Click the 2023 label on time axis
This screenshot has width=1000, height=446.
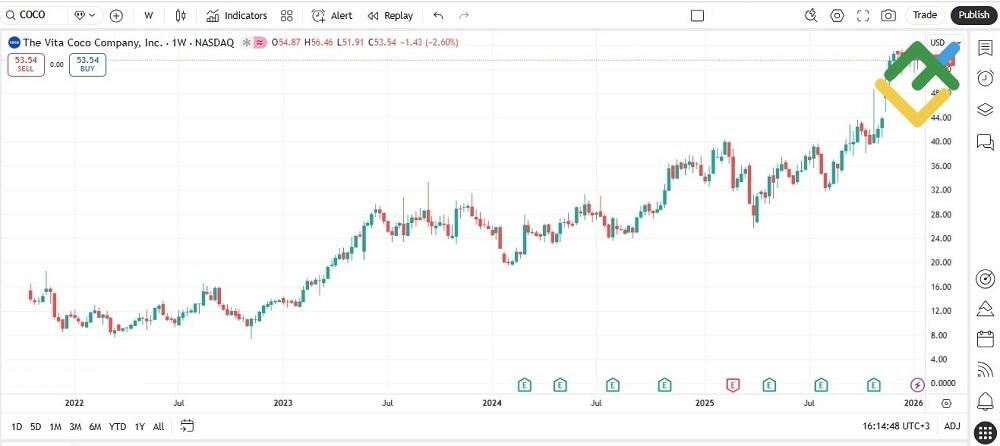click(283, 403)
